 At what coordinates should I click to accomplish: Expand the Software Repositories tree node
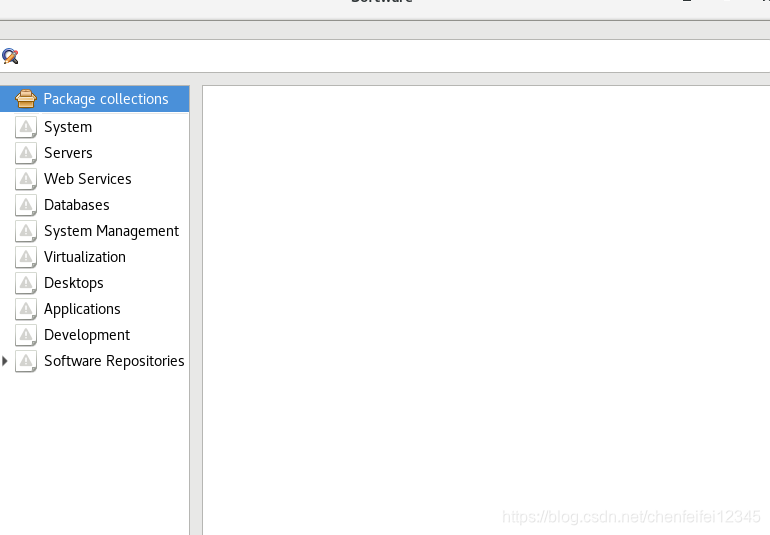5,361
